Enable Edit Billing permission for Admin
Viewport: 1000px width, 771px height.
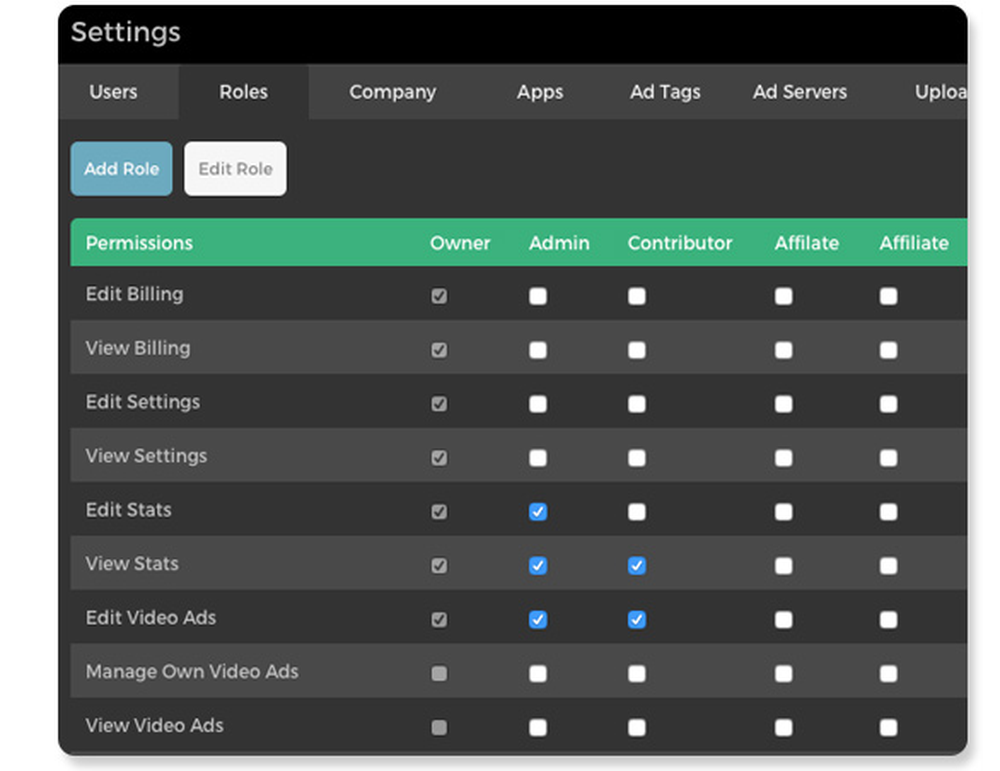tap(538, 296)
